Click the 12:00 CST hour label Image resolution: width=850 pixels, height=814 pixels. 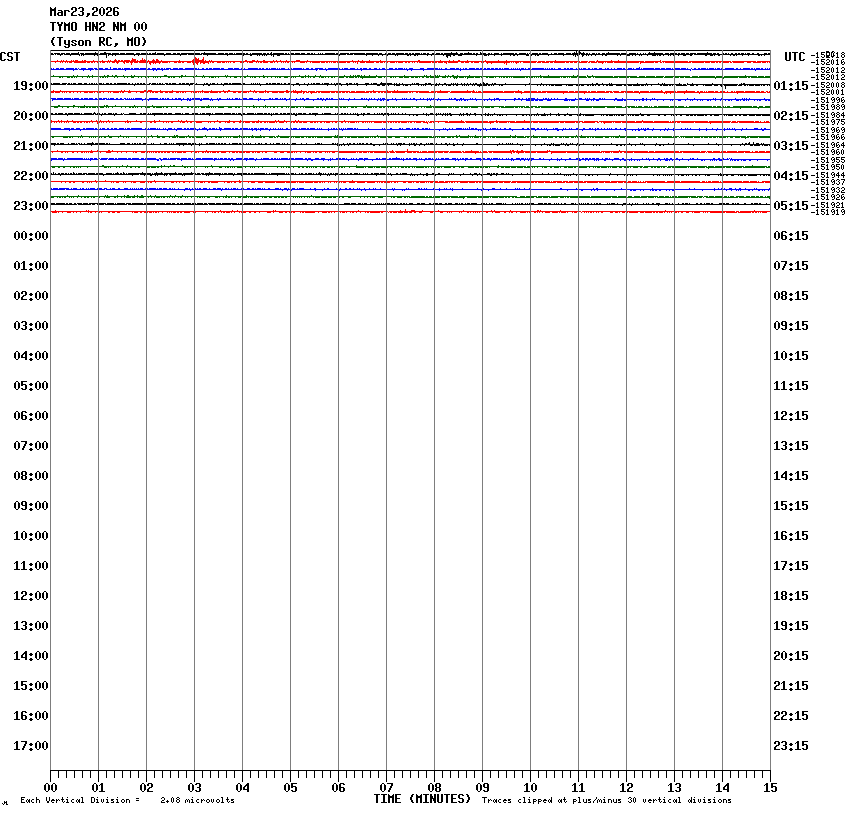tap(30, 596)
